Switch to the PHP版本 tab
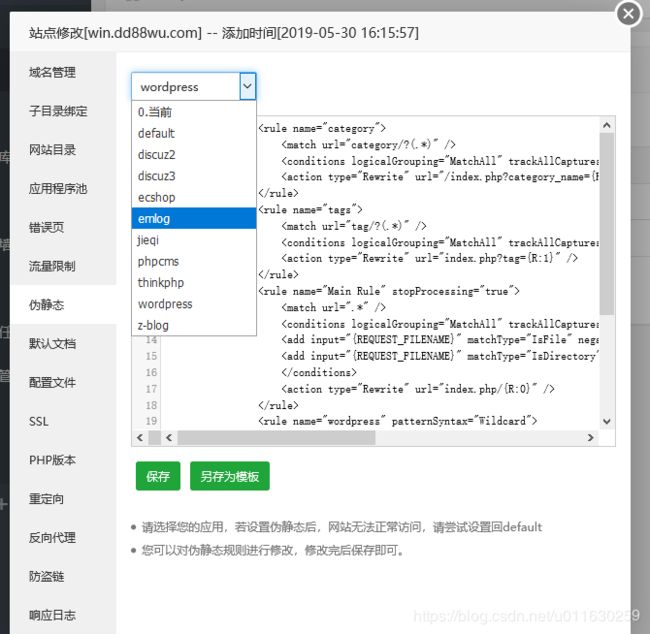Image resolution: width=650 pixels, height=634 pixels. pyautogui.click(x=63, y=460)
